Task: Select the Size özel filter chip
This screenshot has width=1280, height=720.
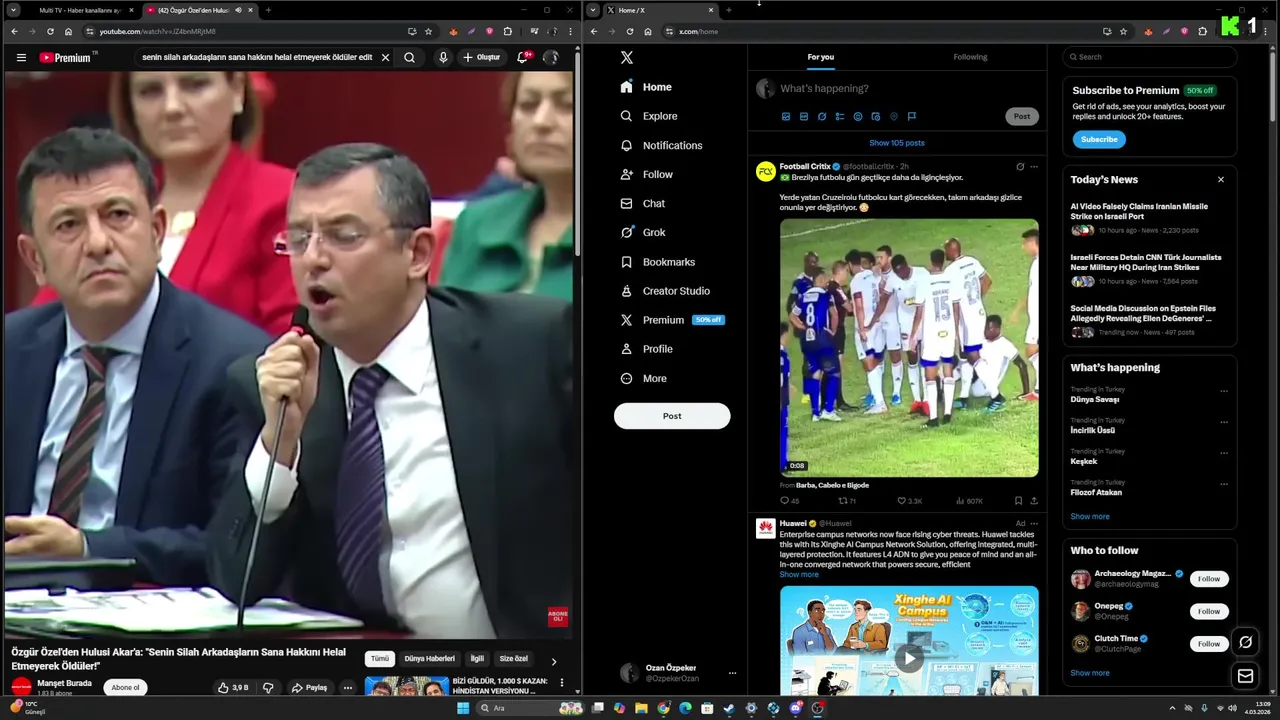Action: click(x=513, y=659)
